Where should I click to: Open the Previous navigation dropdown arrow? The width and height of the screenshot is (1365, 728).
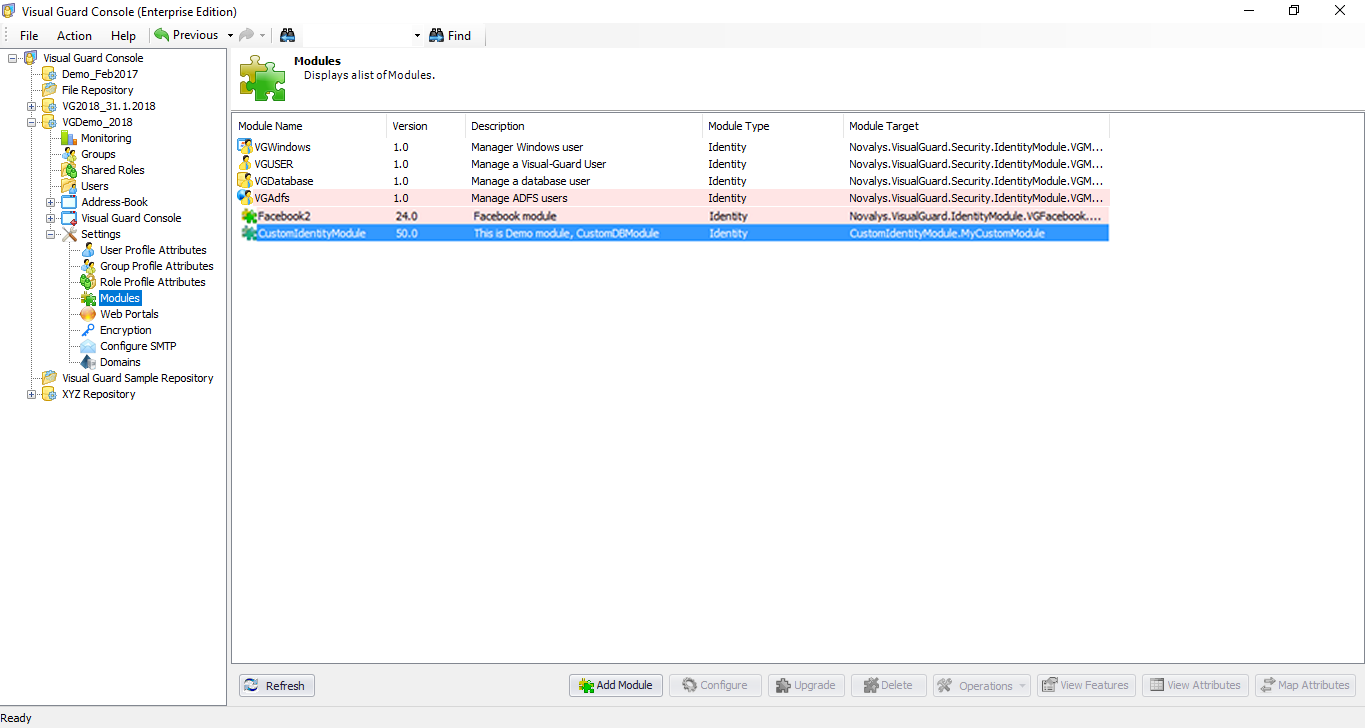[x=229, y=35]
